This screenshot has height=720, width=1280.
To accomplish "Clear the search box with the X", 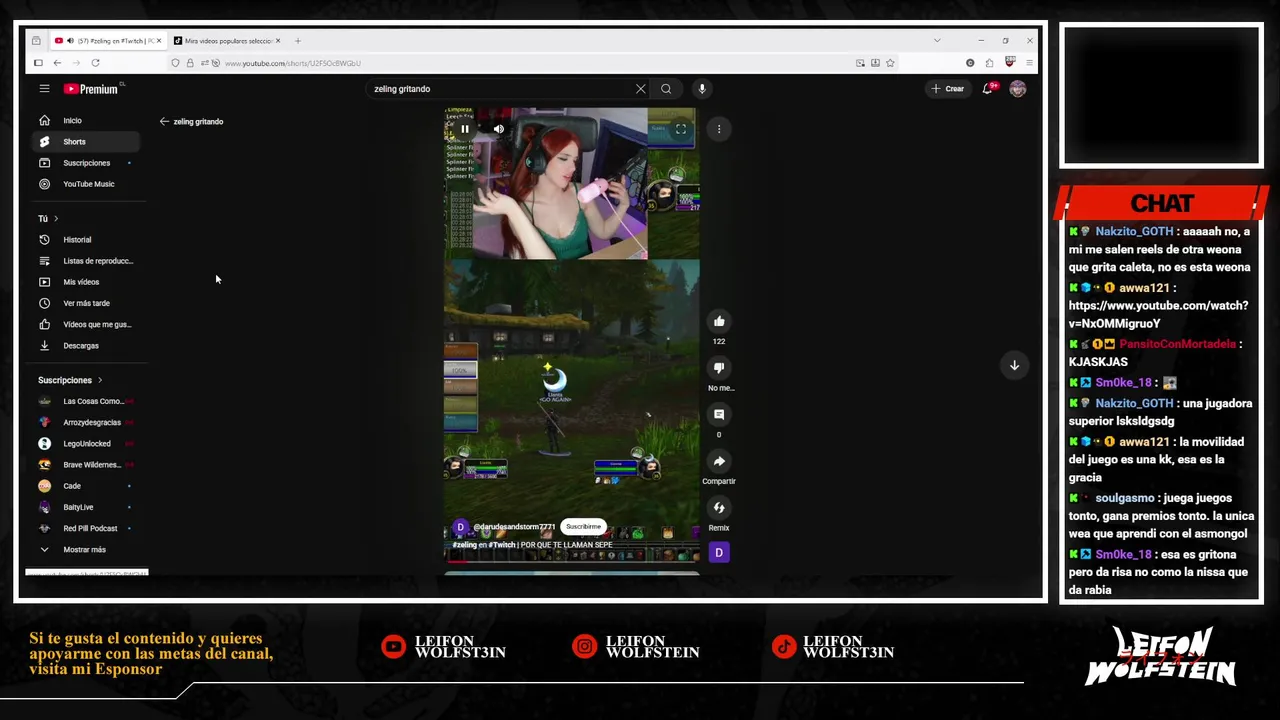I will point(641,89).
